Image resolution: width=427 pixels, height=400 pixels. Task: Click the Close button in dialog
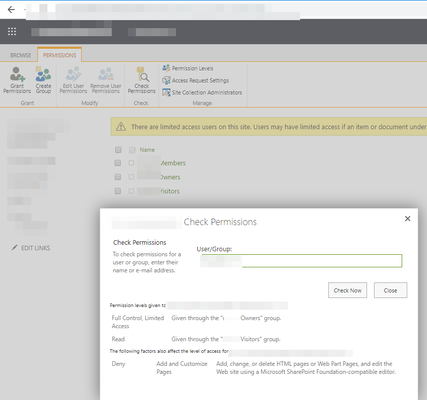[x=390, y=290]
